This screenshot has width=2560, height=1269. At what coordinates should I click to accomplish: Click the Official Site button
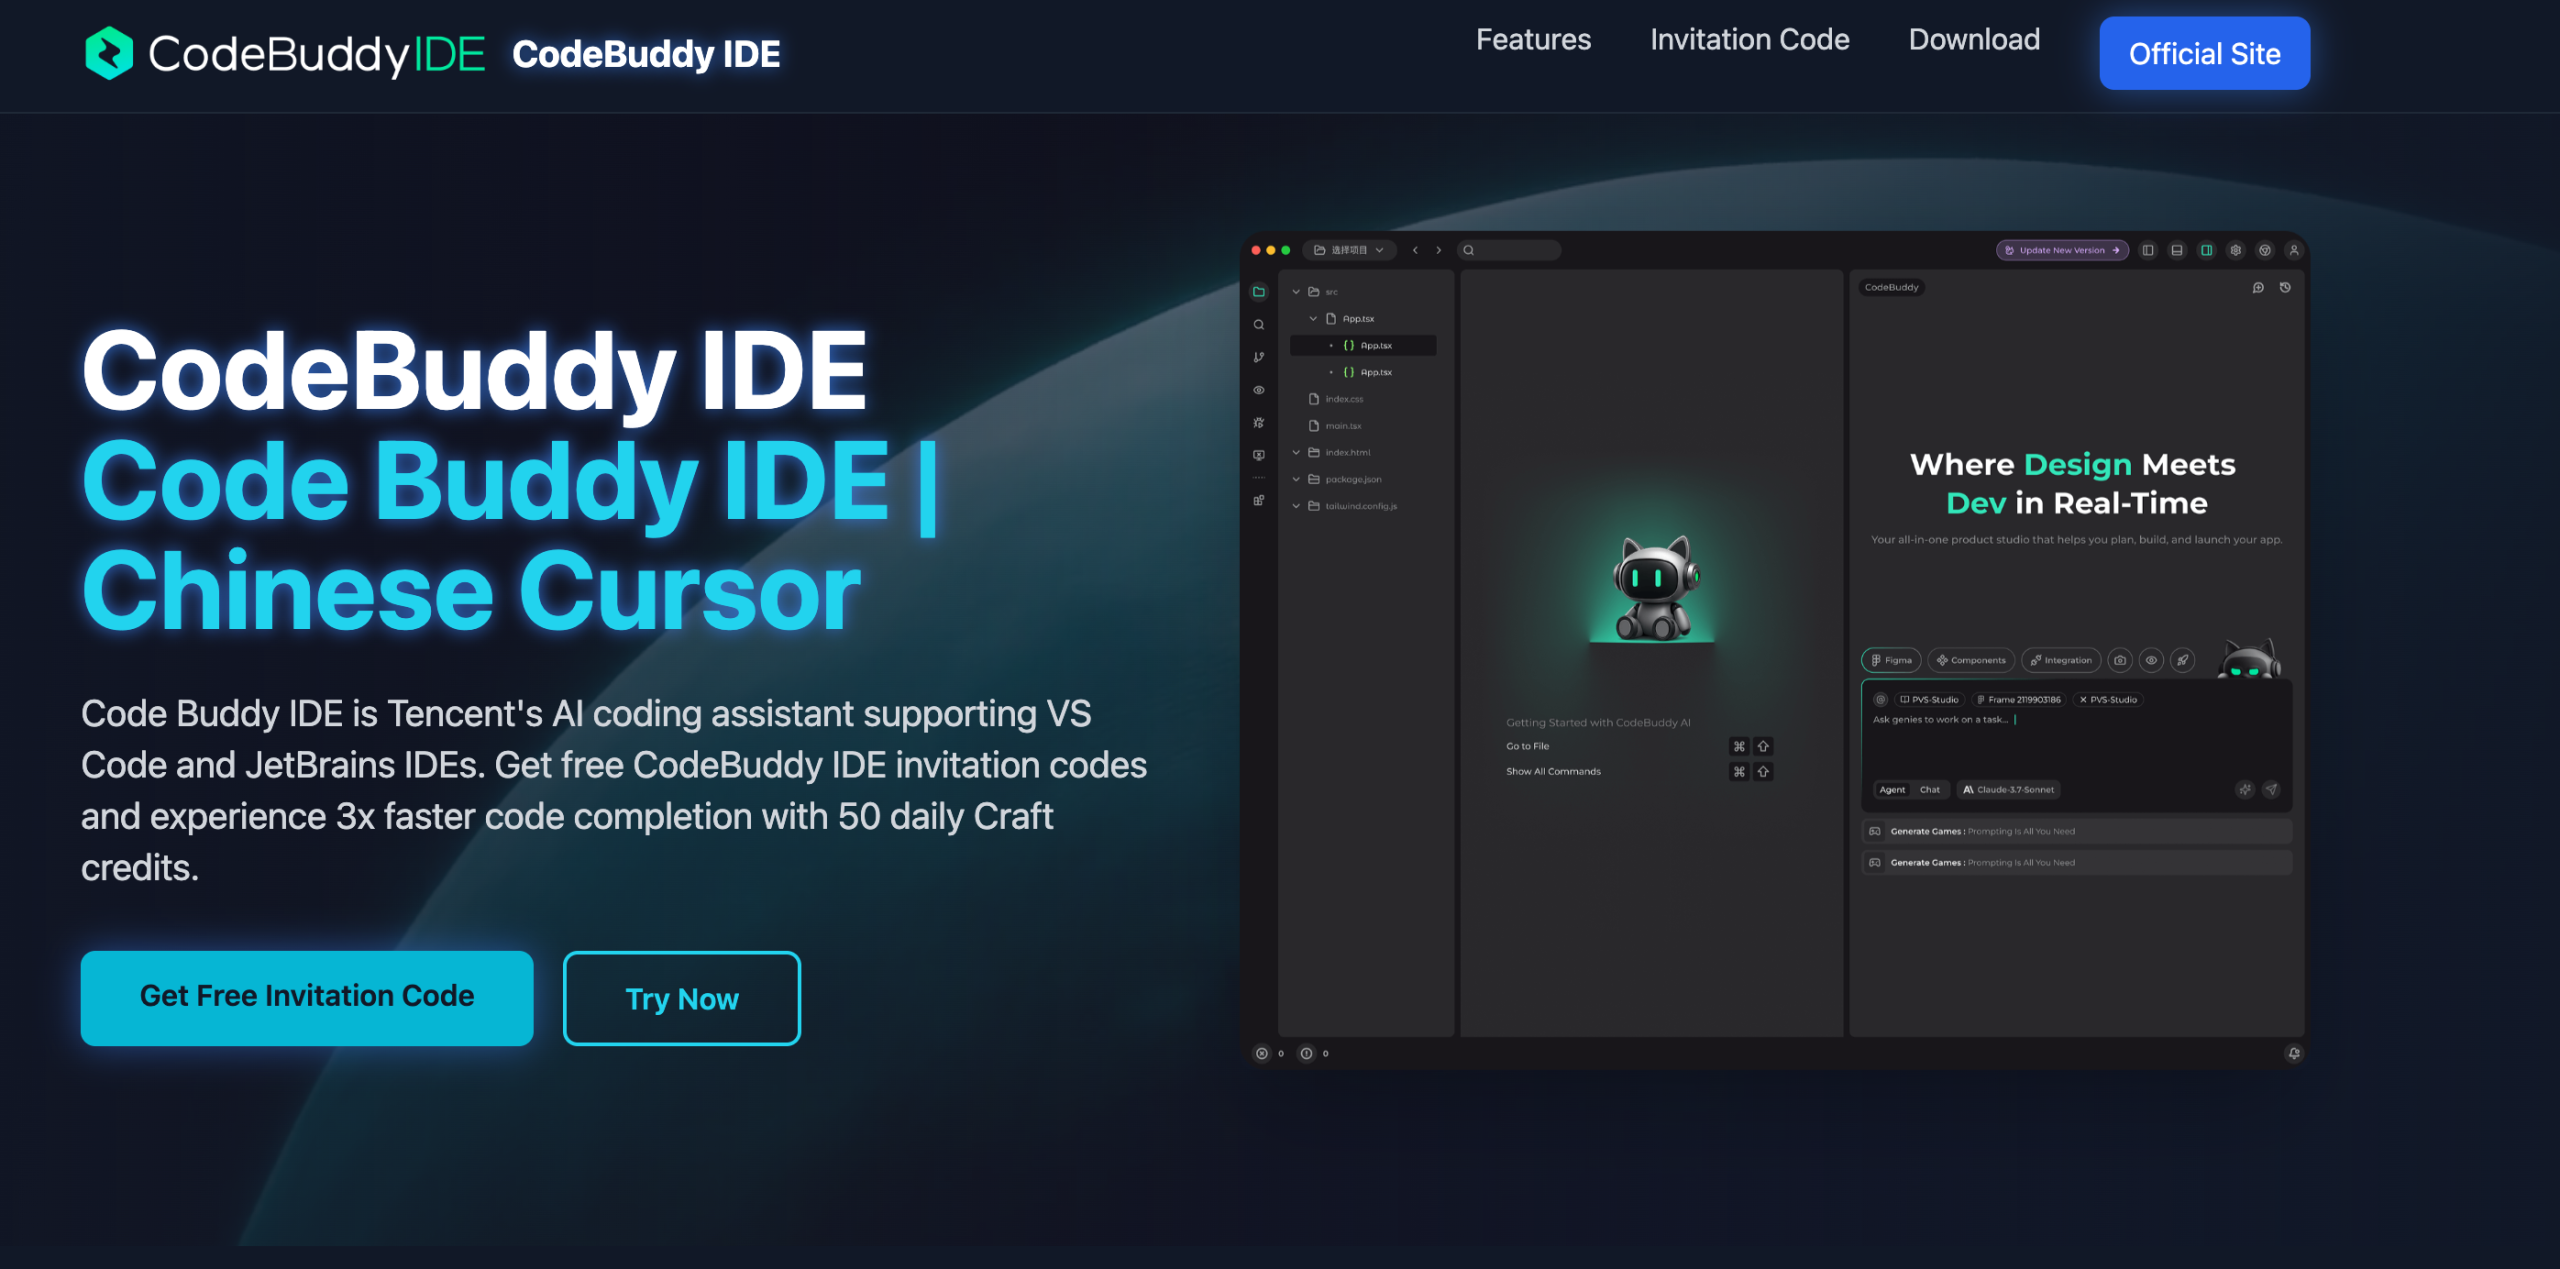(x=2204, y=53)
